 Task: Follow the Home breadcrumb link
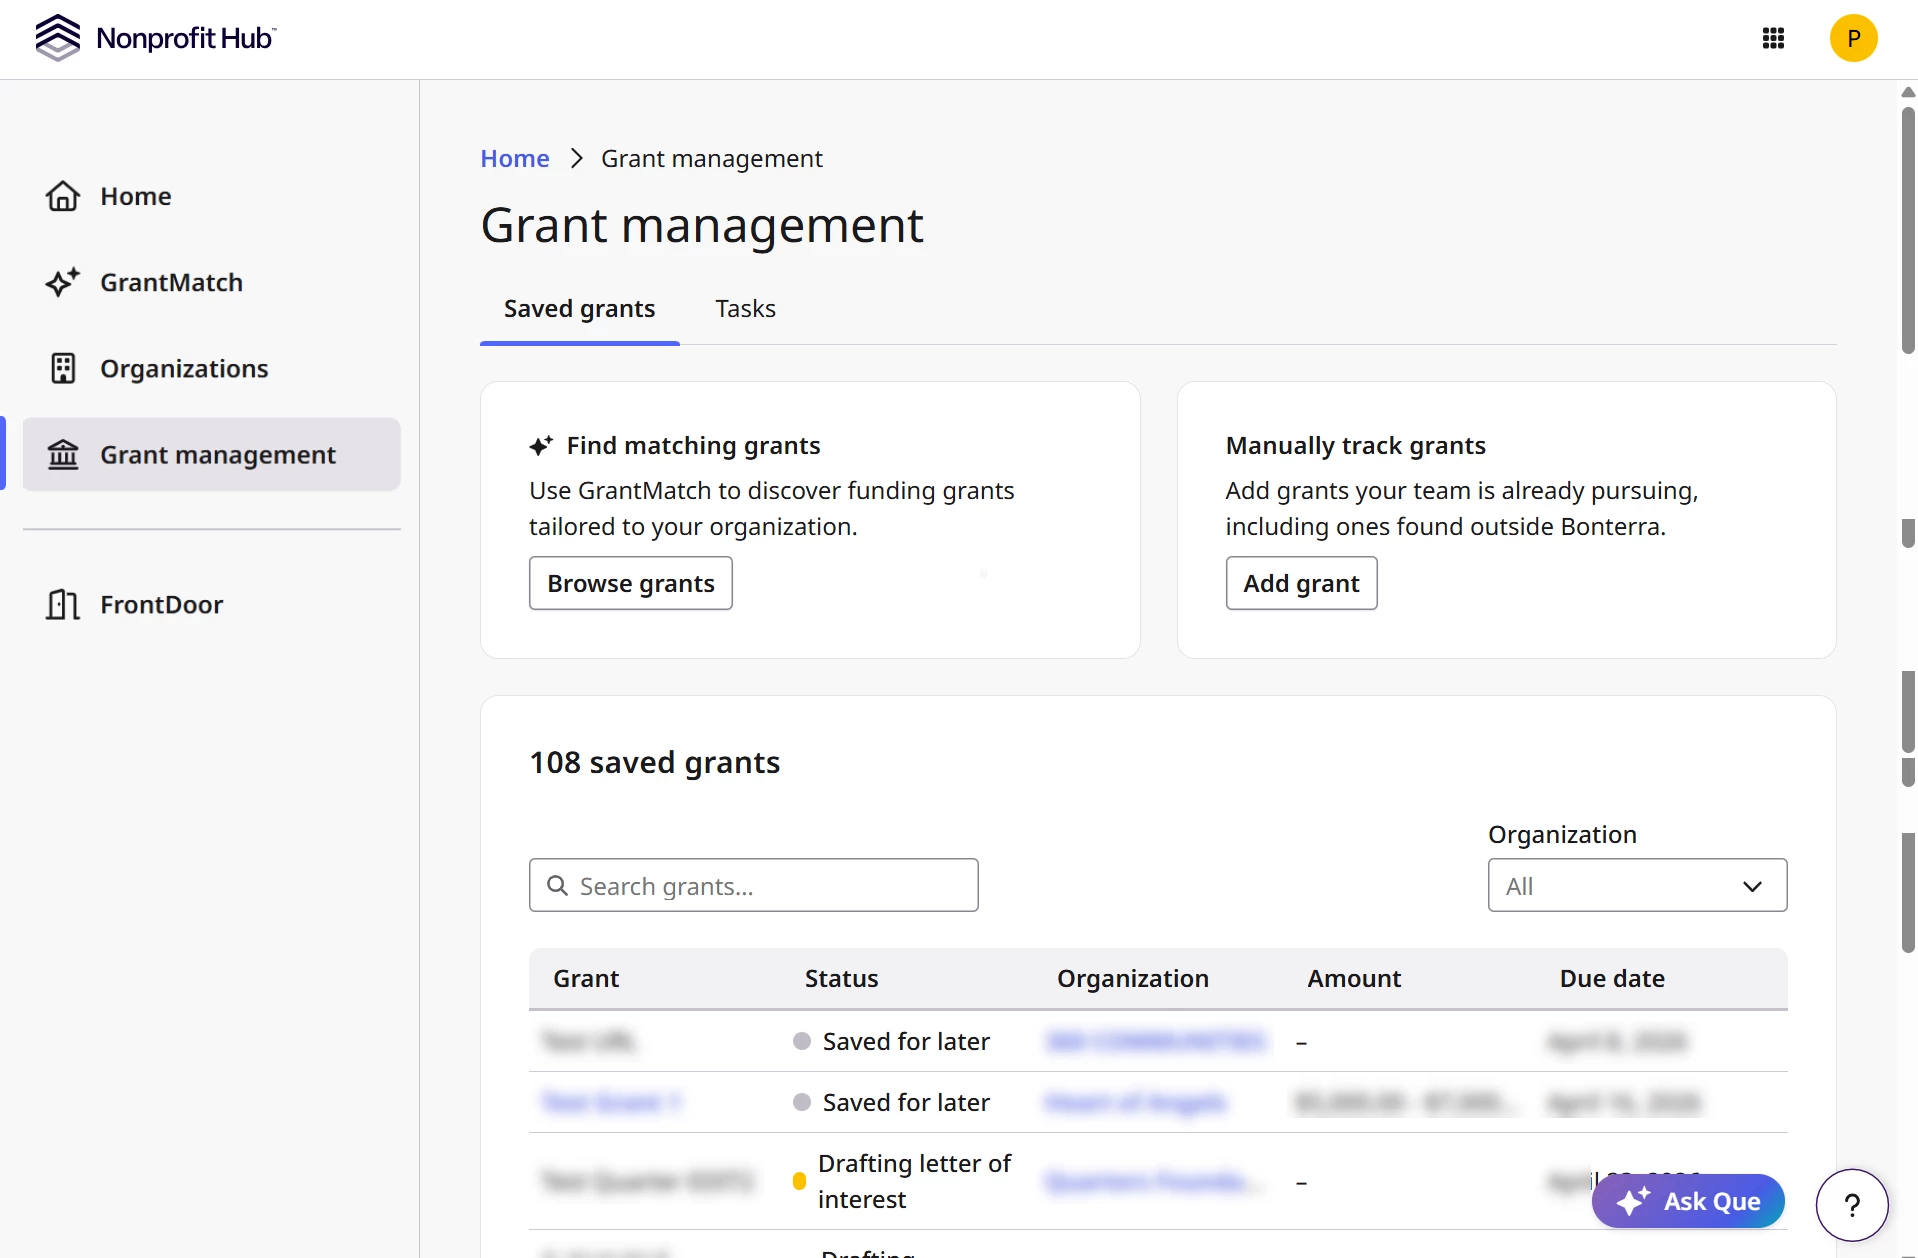515,158
